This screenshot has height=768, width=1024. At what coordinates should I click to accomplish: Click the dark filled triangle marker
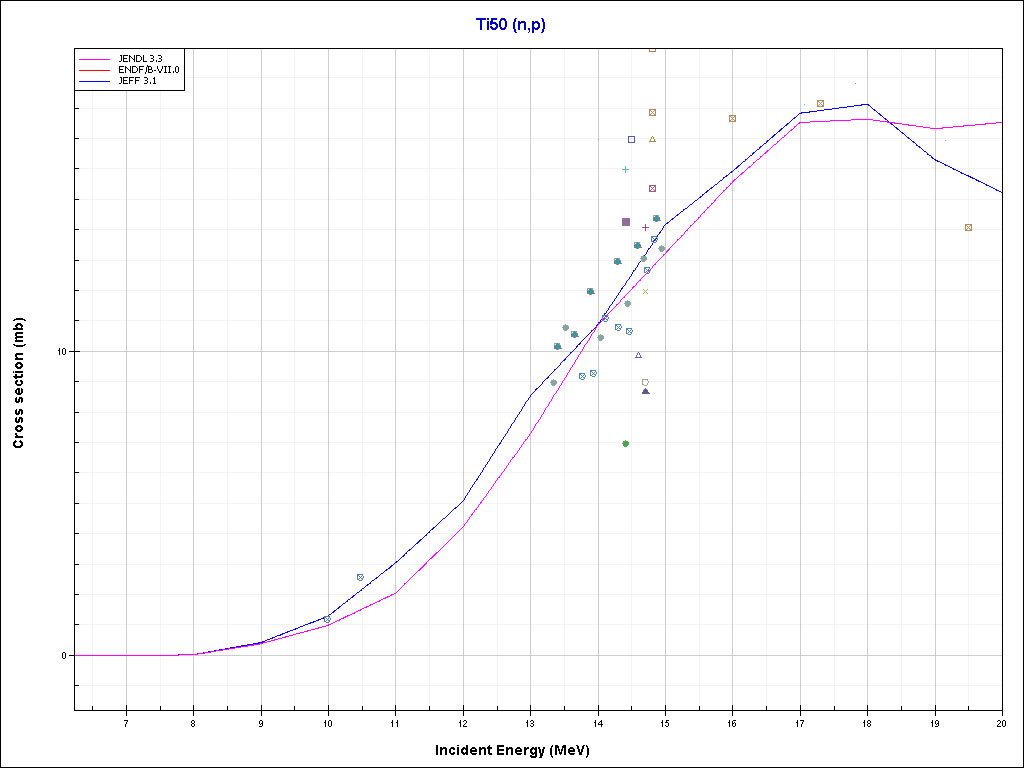tap(645, 391)
